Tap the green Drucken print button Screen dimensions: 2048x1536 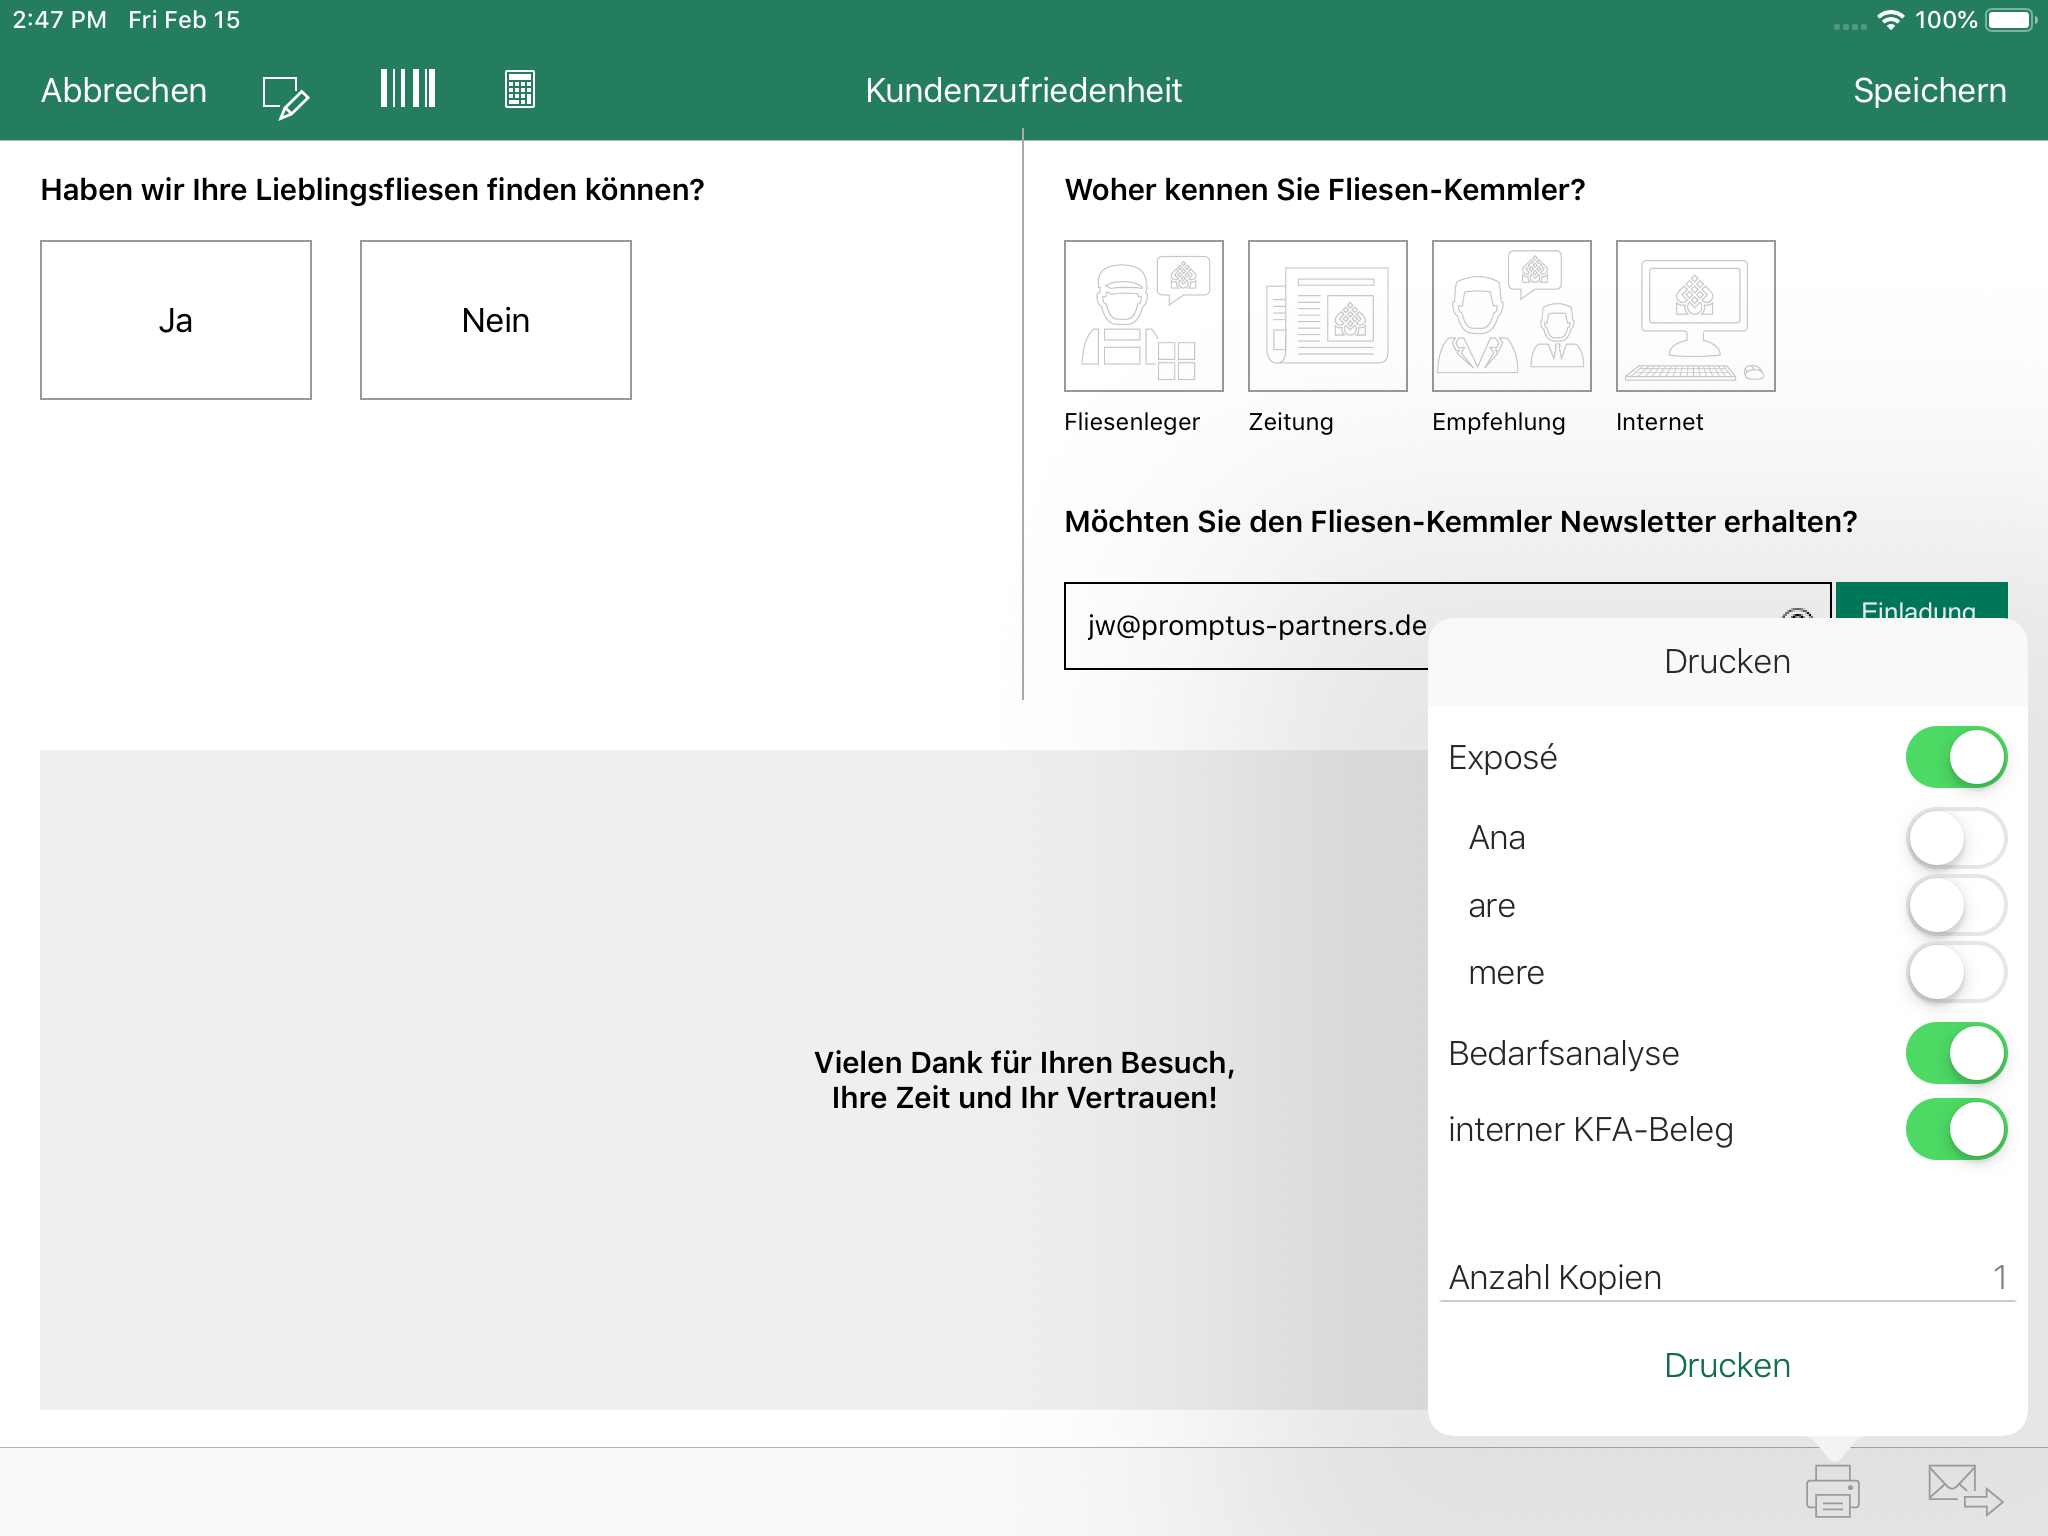point(1727,1365)
